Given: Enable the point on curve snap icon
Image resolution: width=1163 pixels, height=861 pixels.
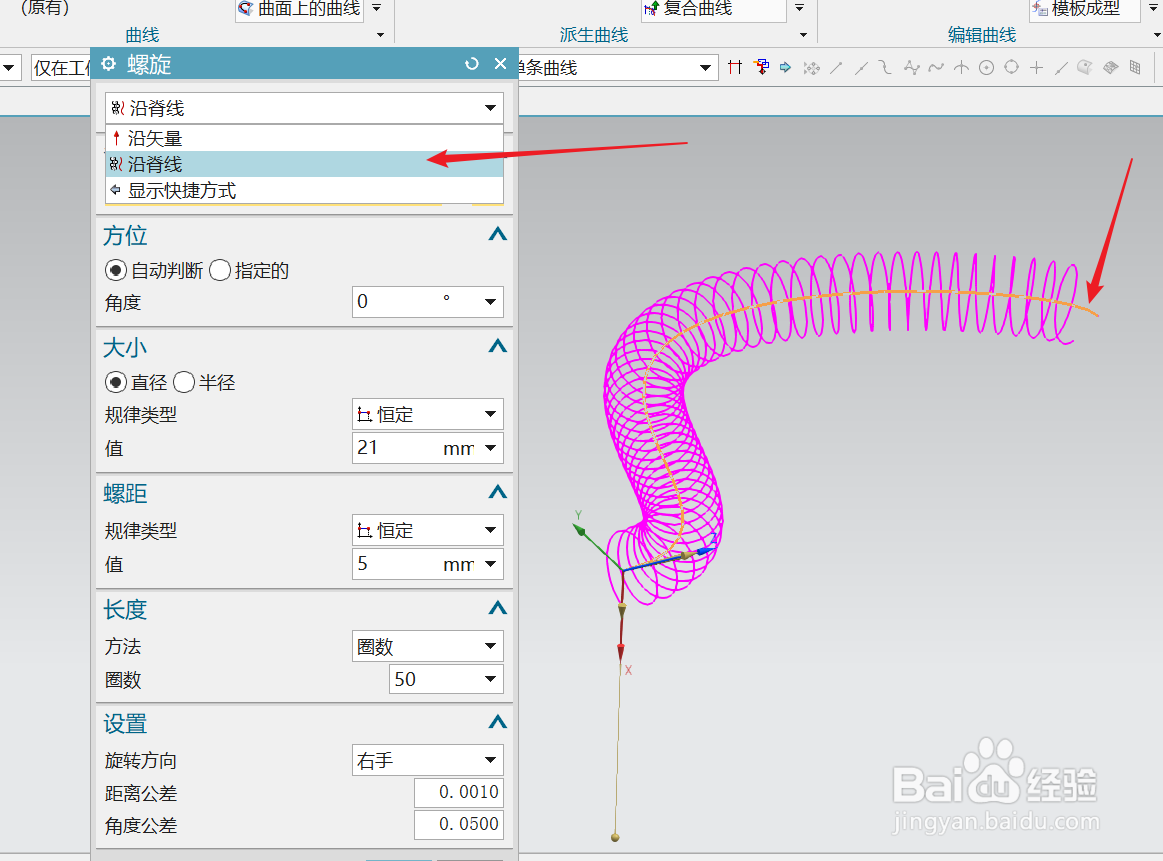Looking at the screenshot, I should point(1061,67).
